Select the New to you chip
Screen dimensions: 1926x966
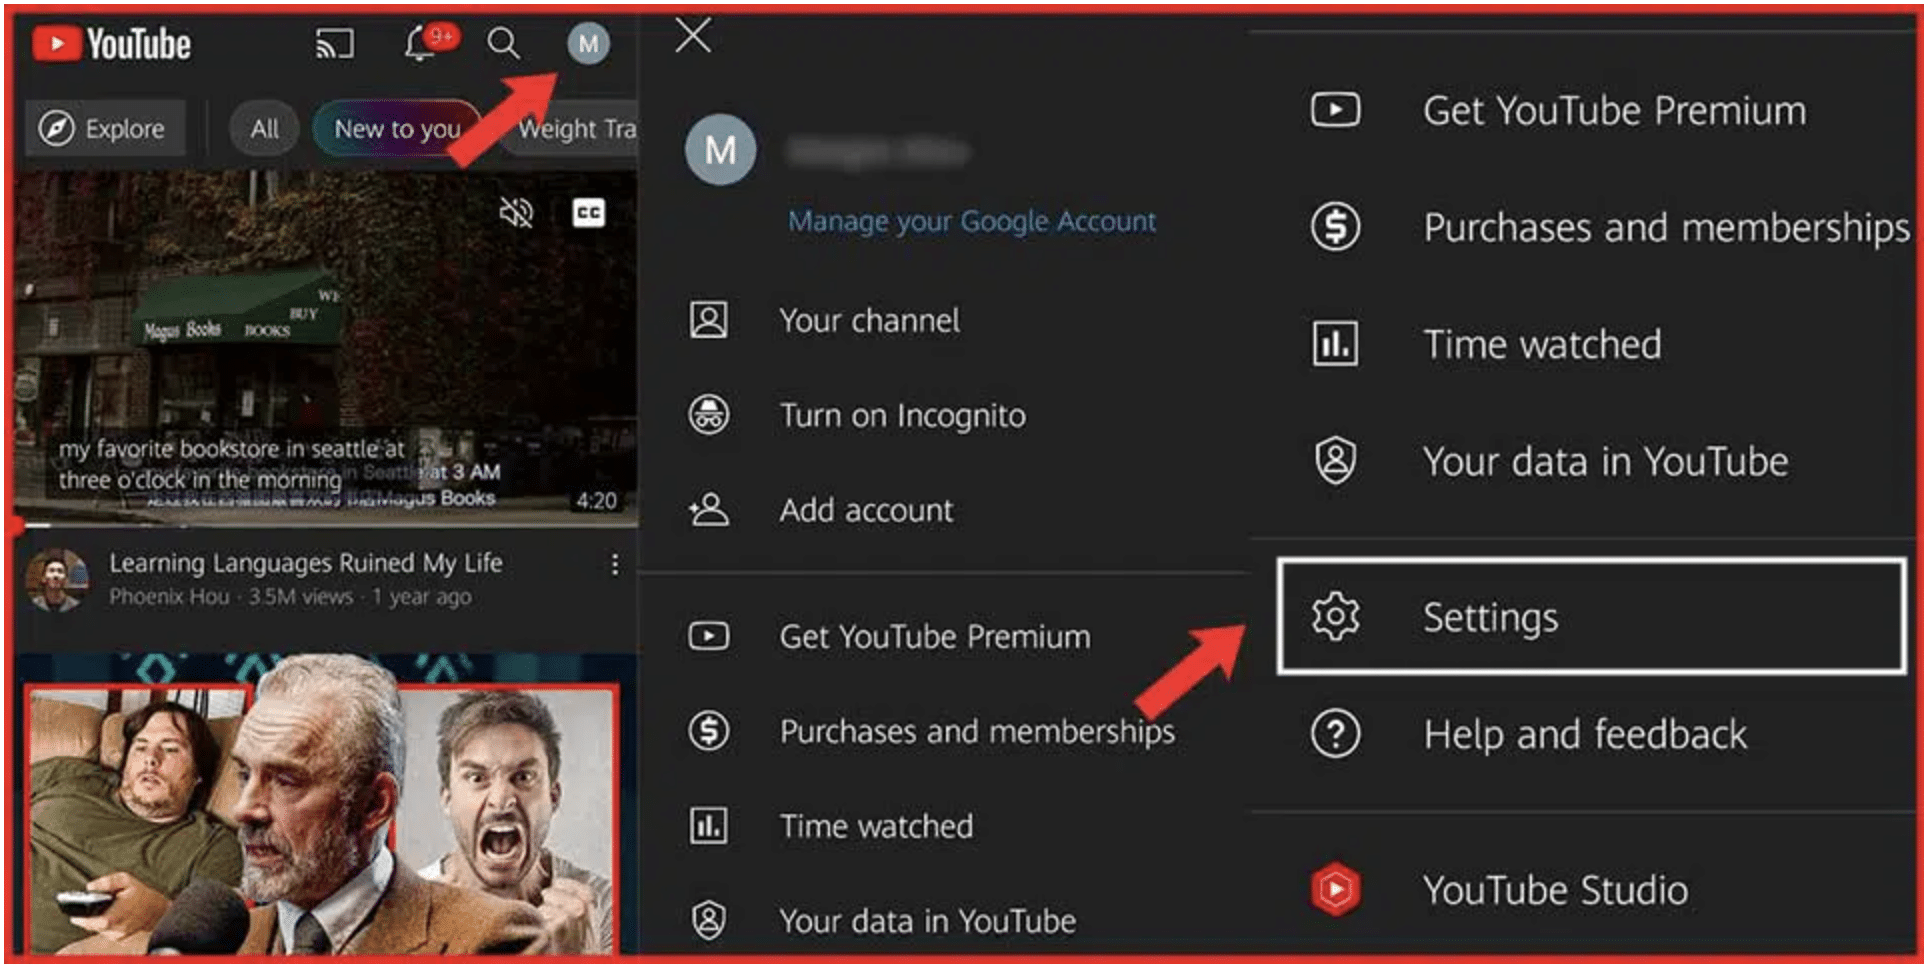click(397, 128)
